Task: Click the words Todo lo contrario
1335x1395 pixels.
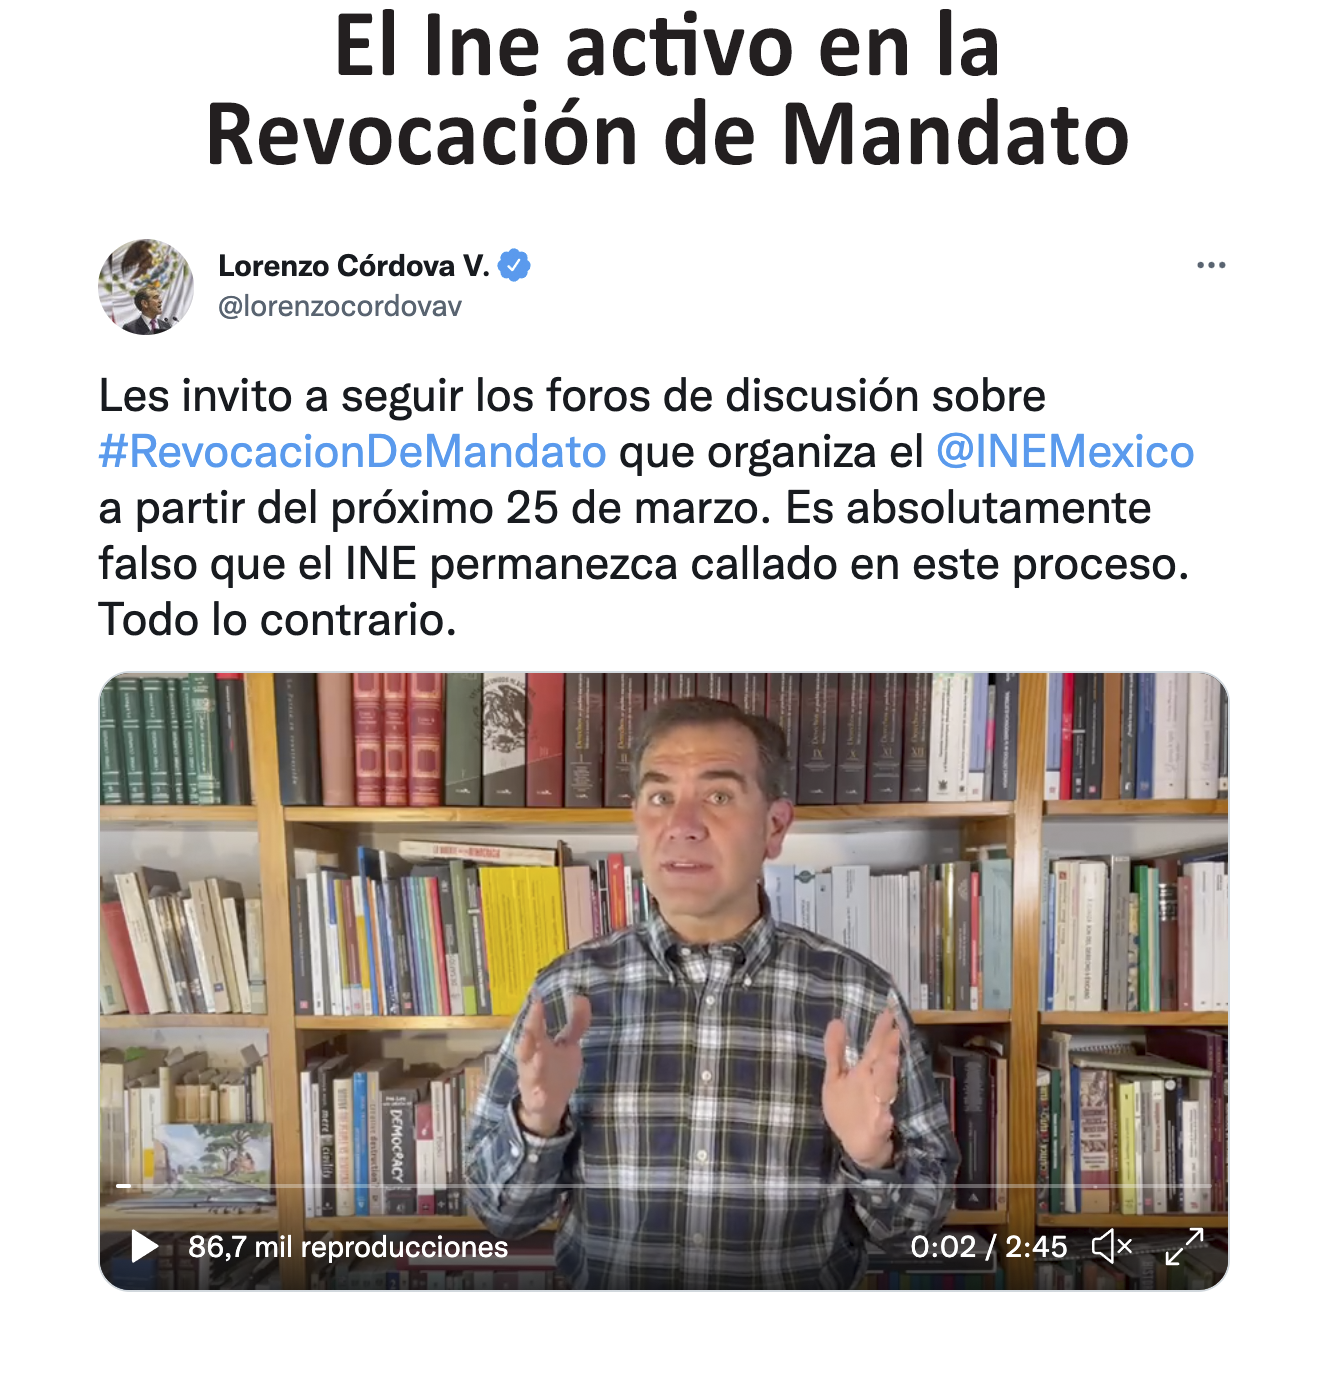Action: [x=277, y=620]
